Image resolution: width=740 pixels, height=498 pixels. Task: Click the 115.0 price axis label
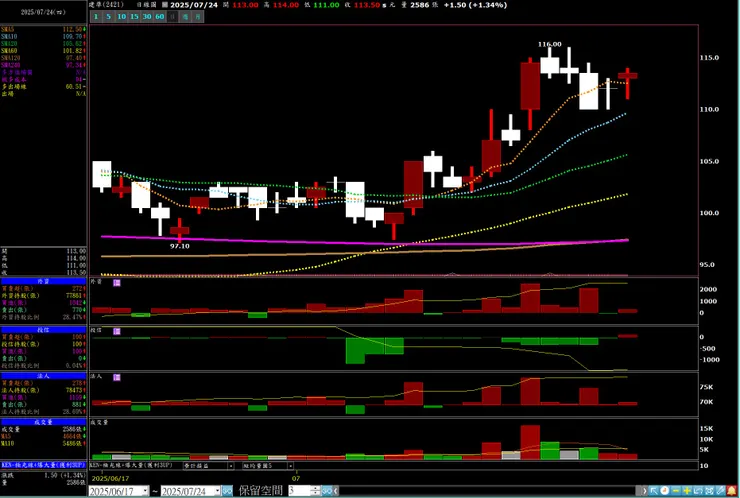(x=709, y=58)
